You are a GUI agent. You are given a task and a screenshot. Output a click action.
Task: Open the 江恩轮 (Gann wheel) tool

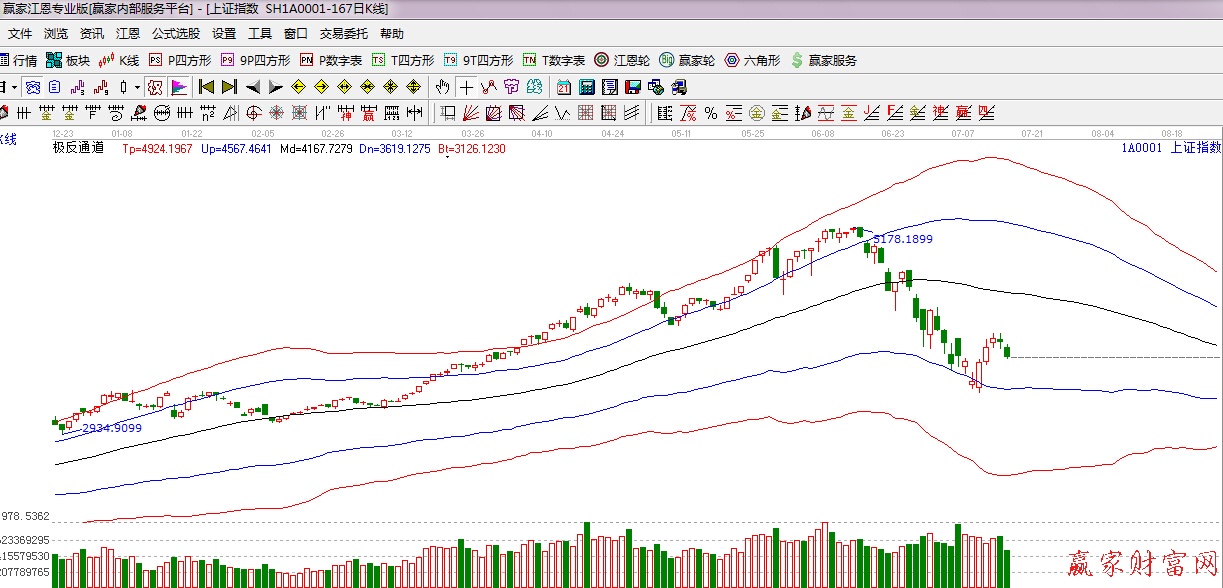[622, 60]
